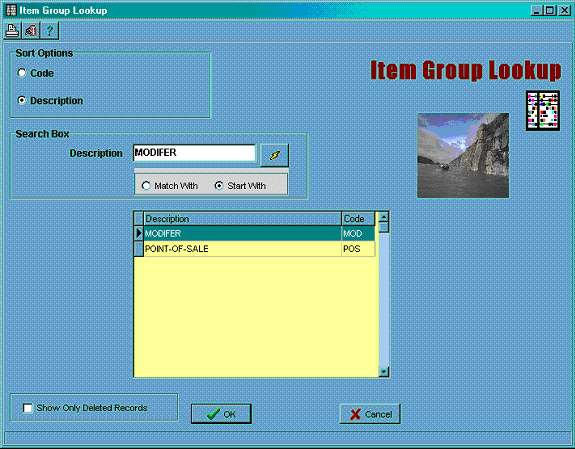Click the cliff landscape thumbnail image
Image resolution: width=575 pixels, height=449 pixels.
click(x=463, y=156)
